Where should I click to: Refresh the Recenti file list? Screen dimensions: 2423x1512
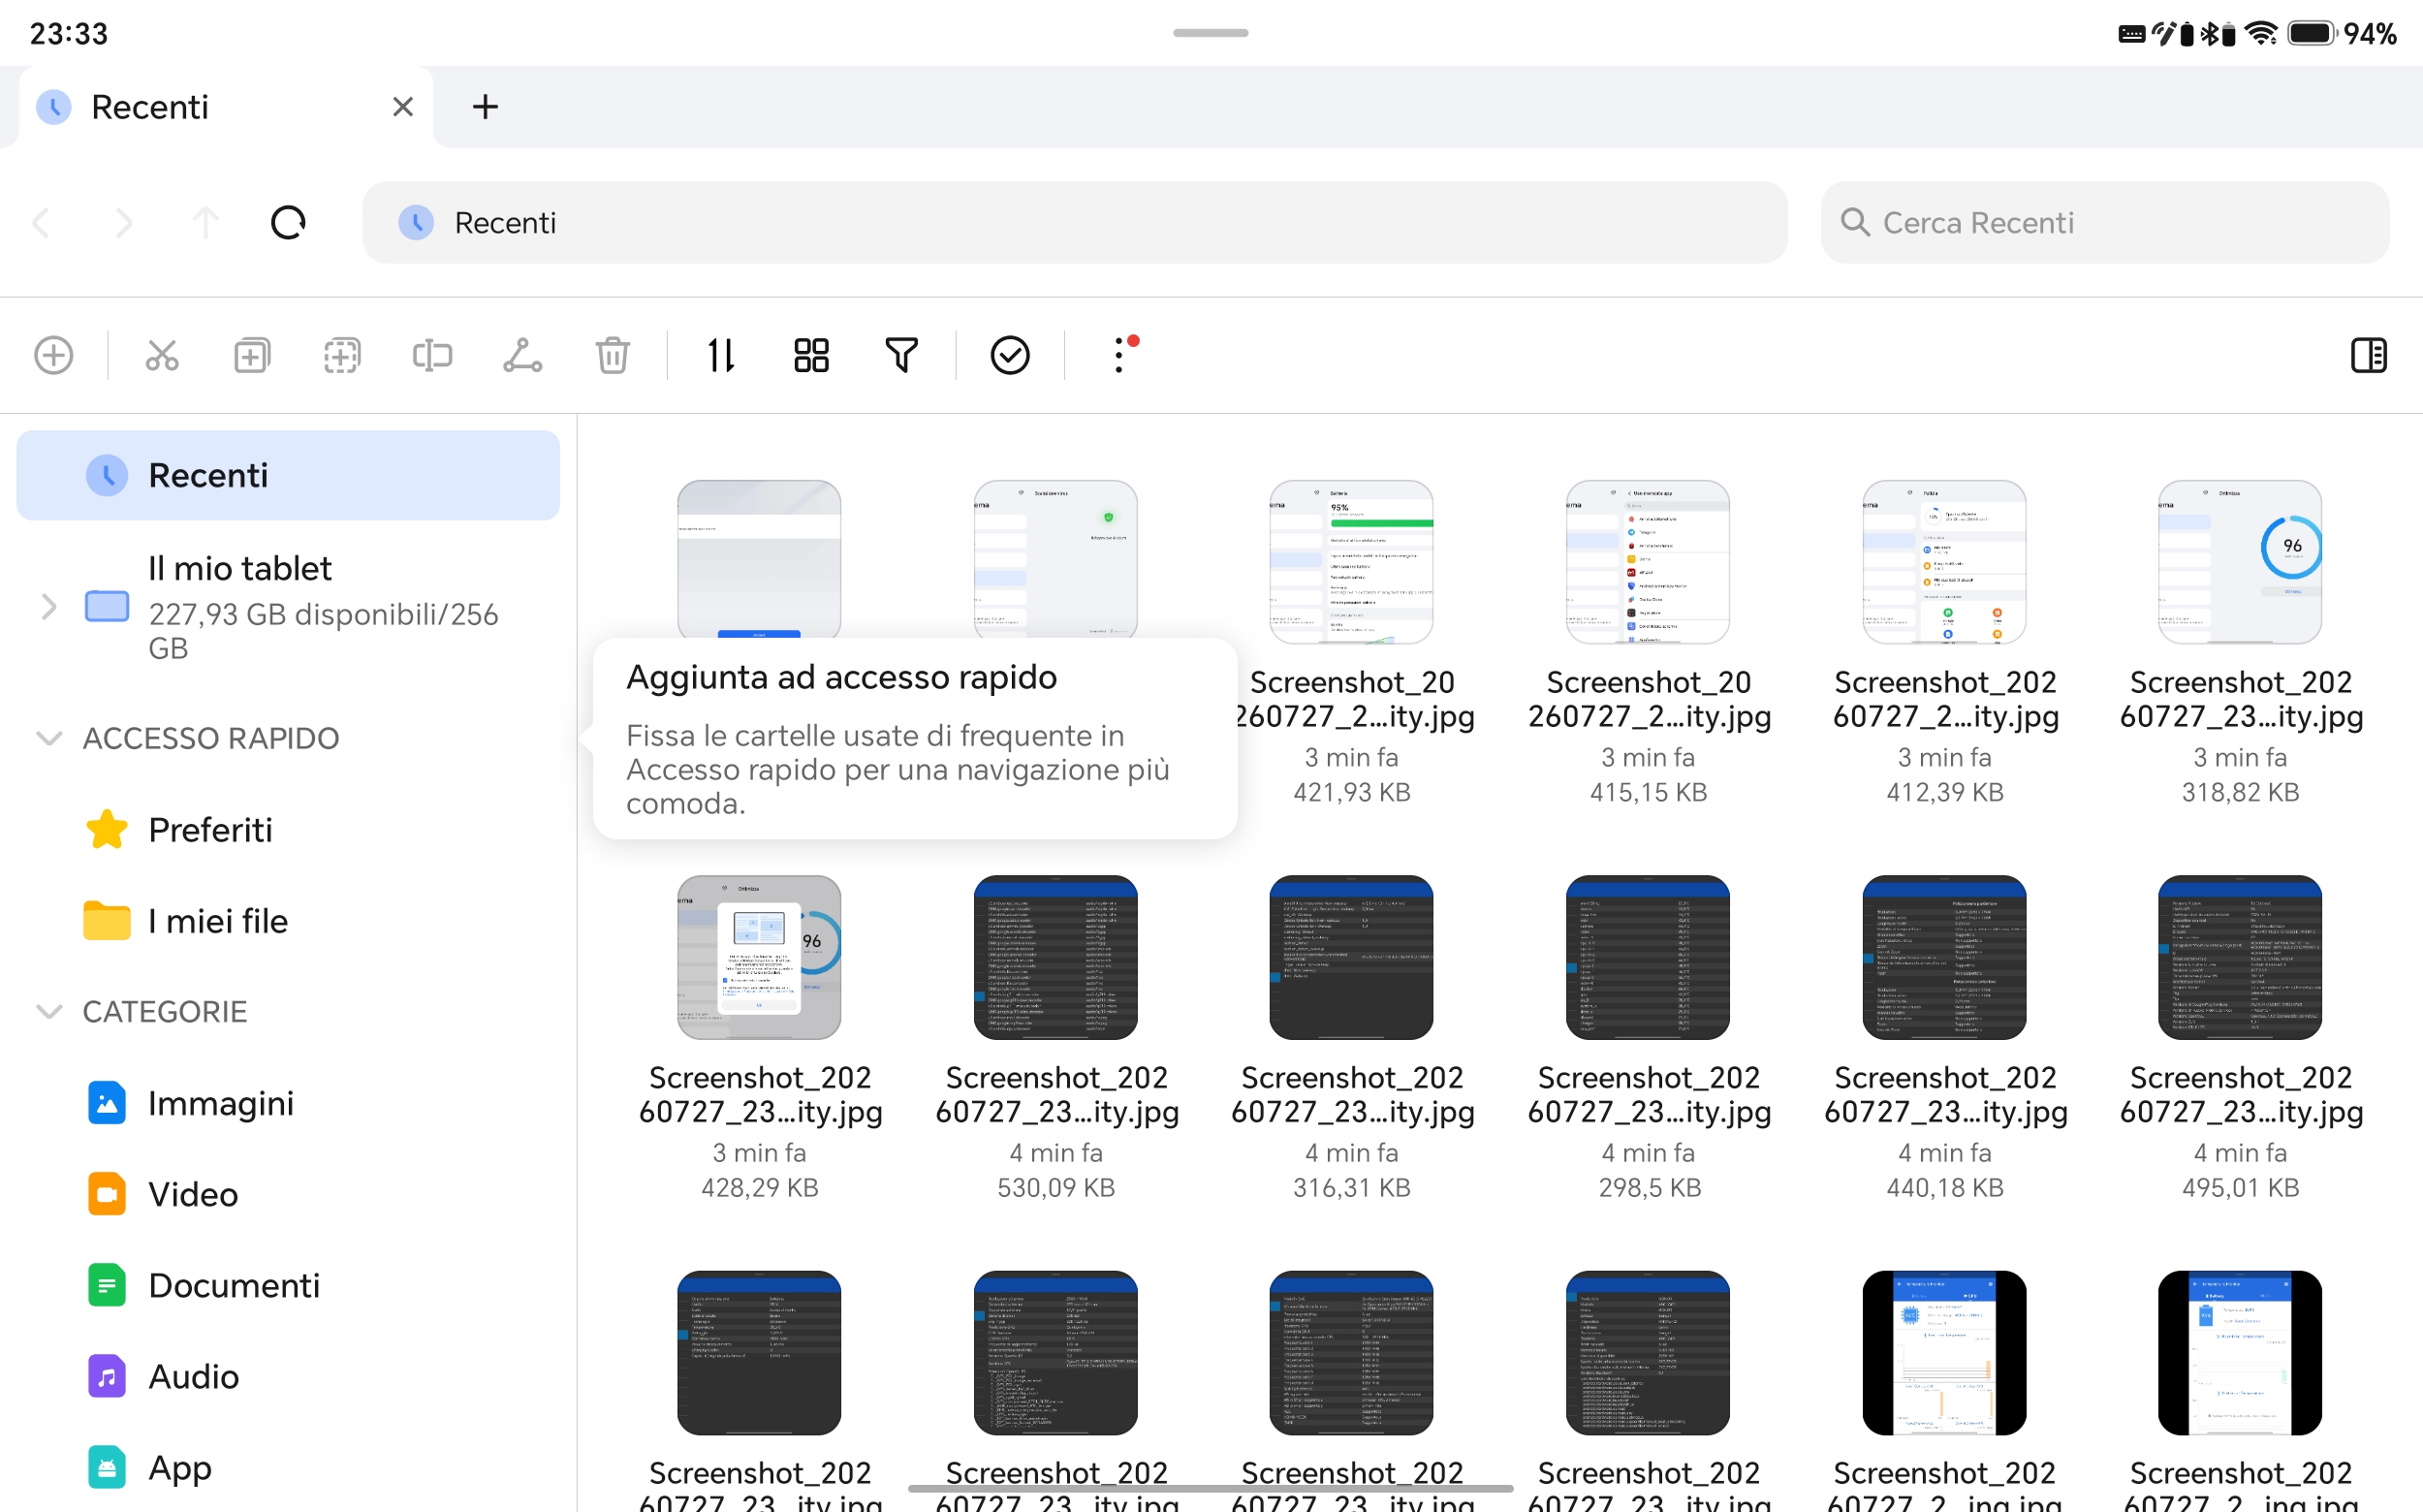[288, 222]
